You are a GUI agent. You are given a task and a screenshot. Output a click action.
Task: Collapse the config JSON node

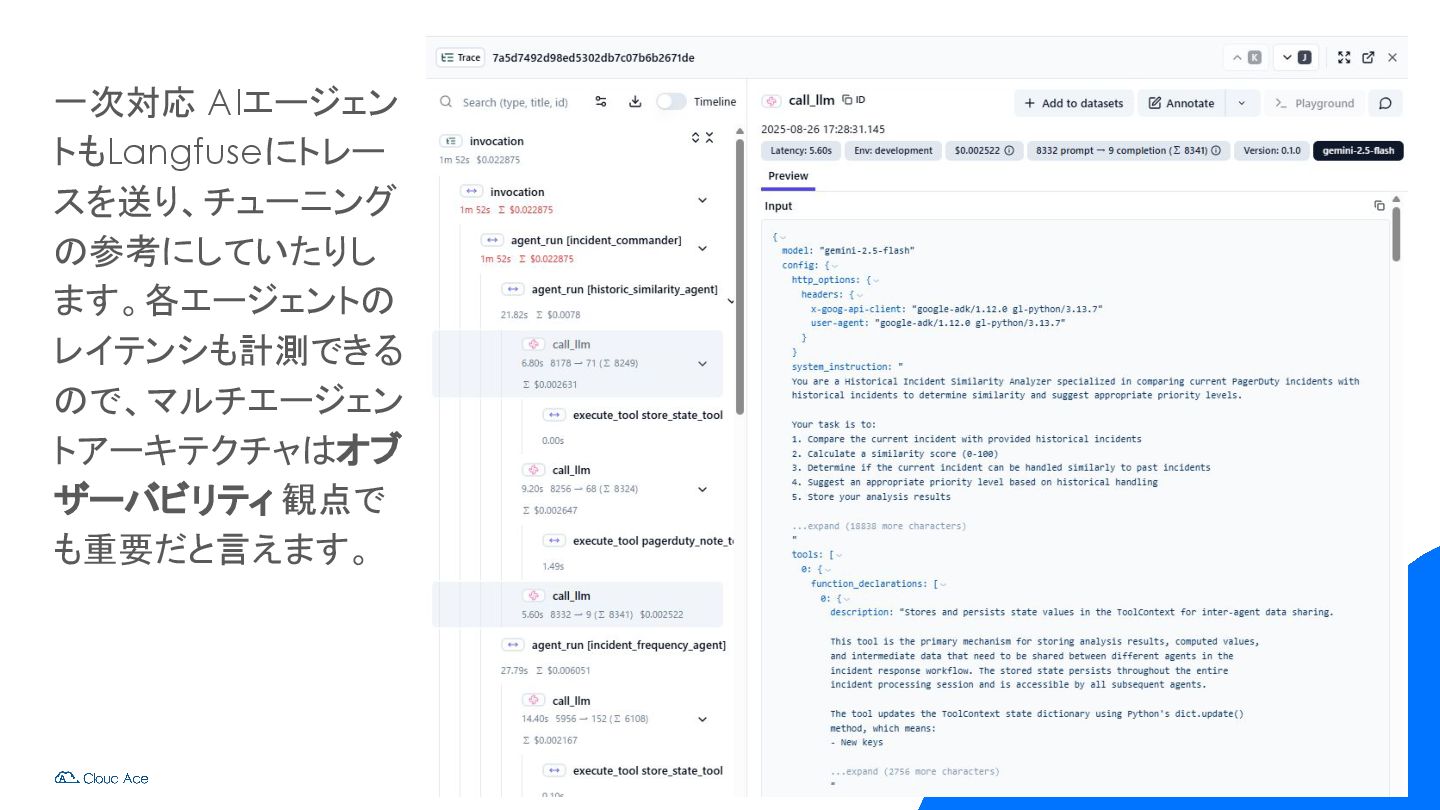click(833, 266)
